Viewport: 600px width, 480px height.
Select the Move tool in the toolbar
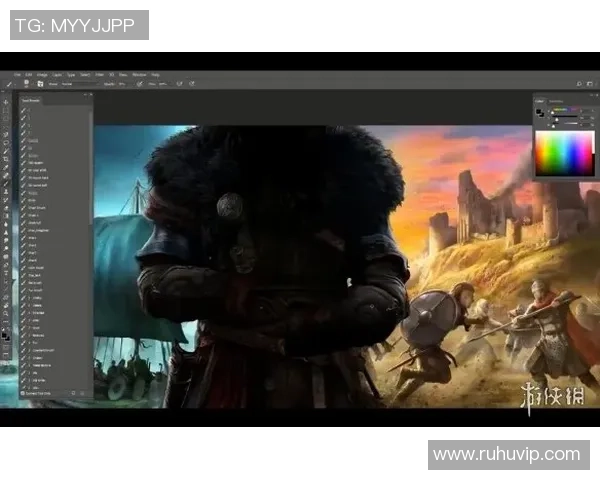(x=6, y=101)
